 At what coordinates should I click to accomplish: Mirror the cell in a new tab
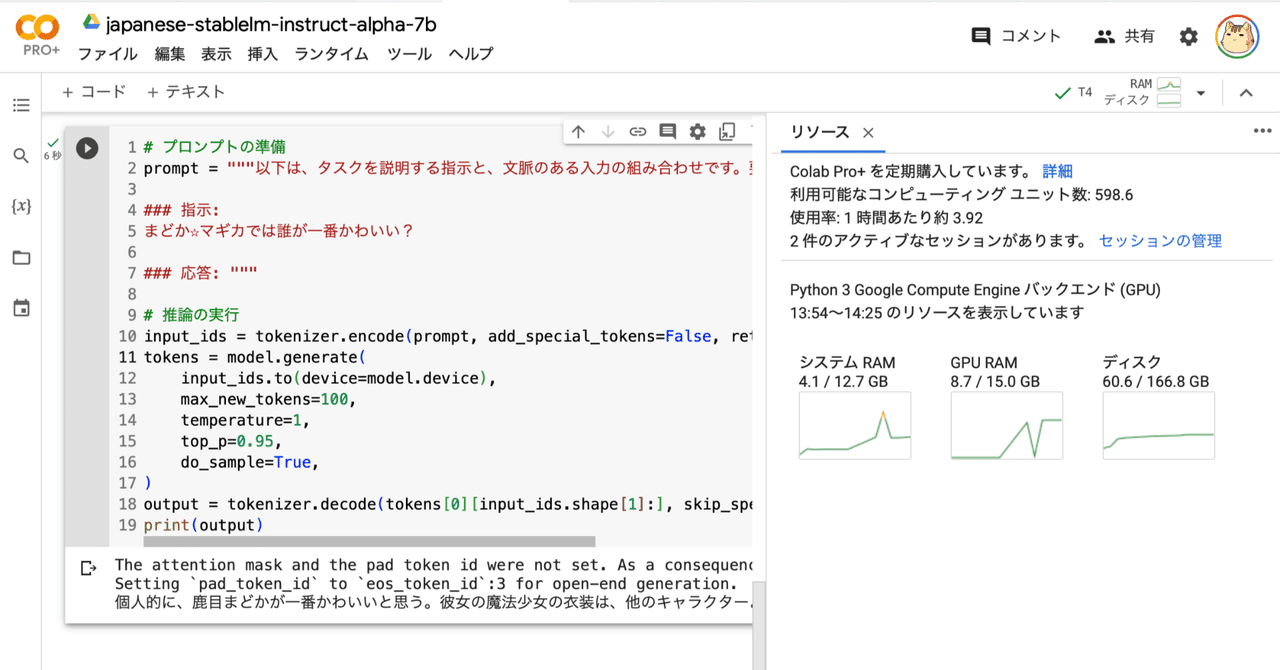coord(727,131)
